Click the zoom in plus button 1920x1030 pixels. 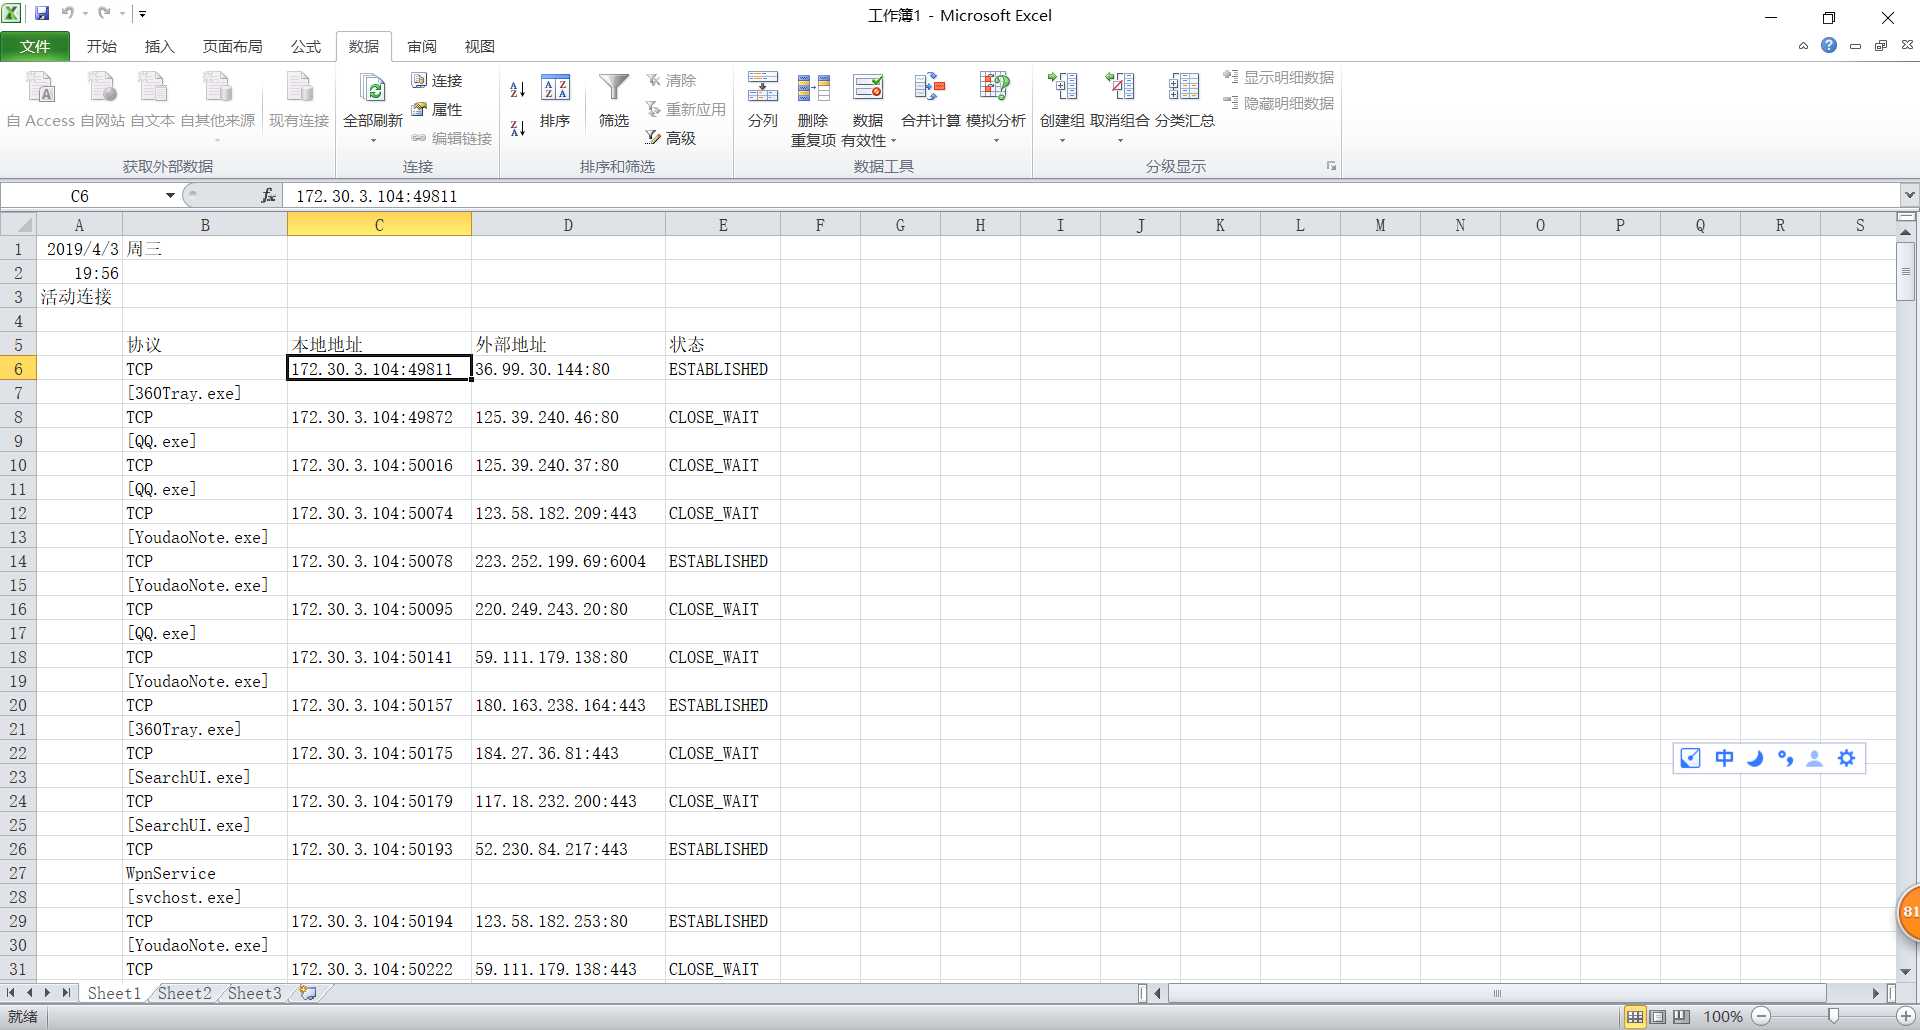click(1906, 1016)
